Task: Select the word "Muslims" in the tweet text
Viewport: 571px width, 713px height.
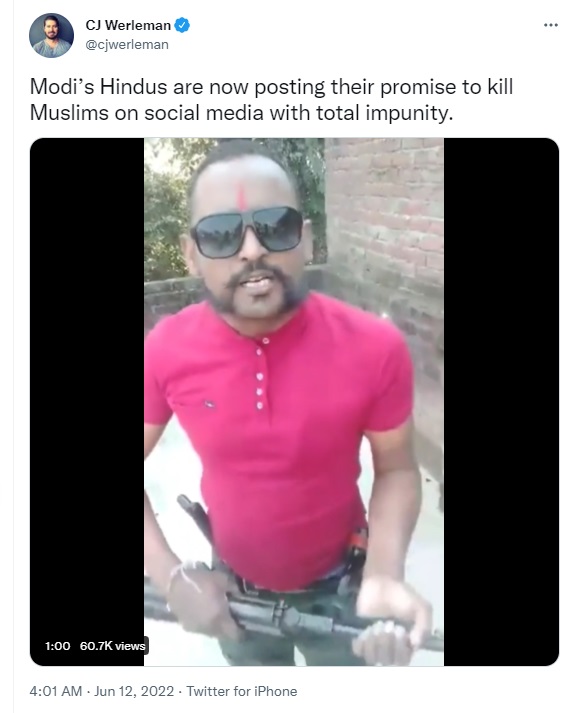Action: pos(69,113)
